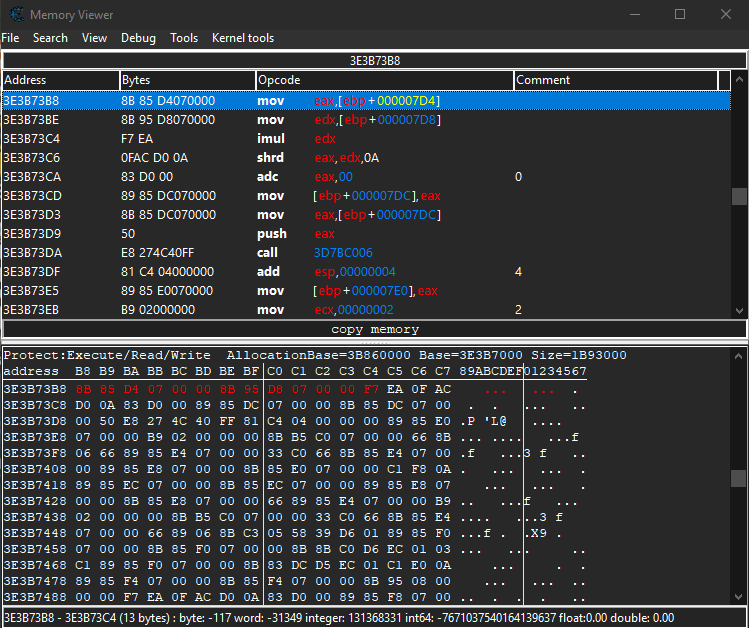
Task: Select the push eax instruction row
Action: coord(366,234)
